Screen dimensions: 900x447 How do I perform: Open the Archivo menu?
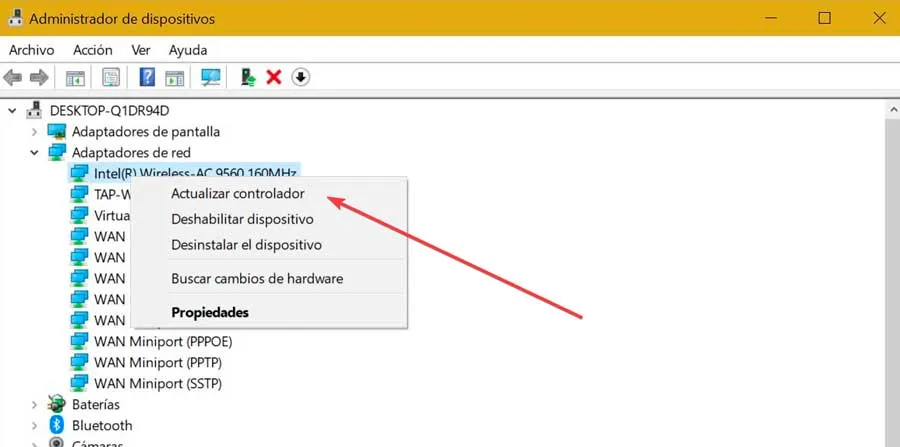click(31, 49)
